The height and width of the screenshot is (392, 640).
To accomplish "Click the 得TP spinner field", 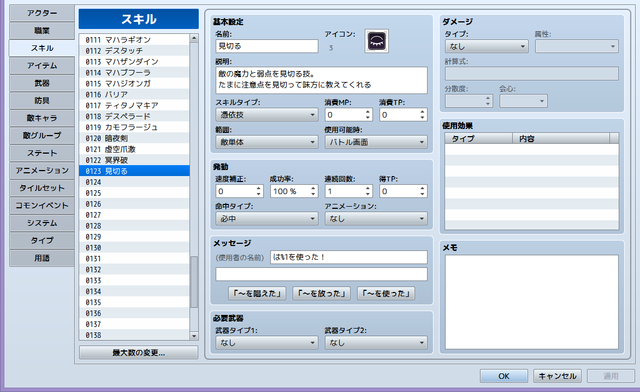I will click(x=403, y=192).
